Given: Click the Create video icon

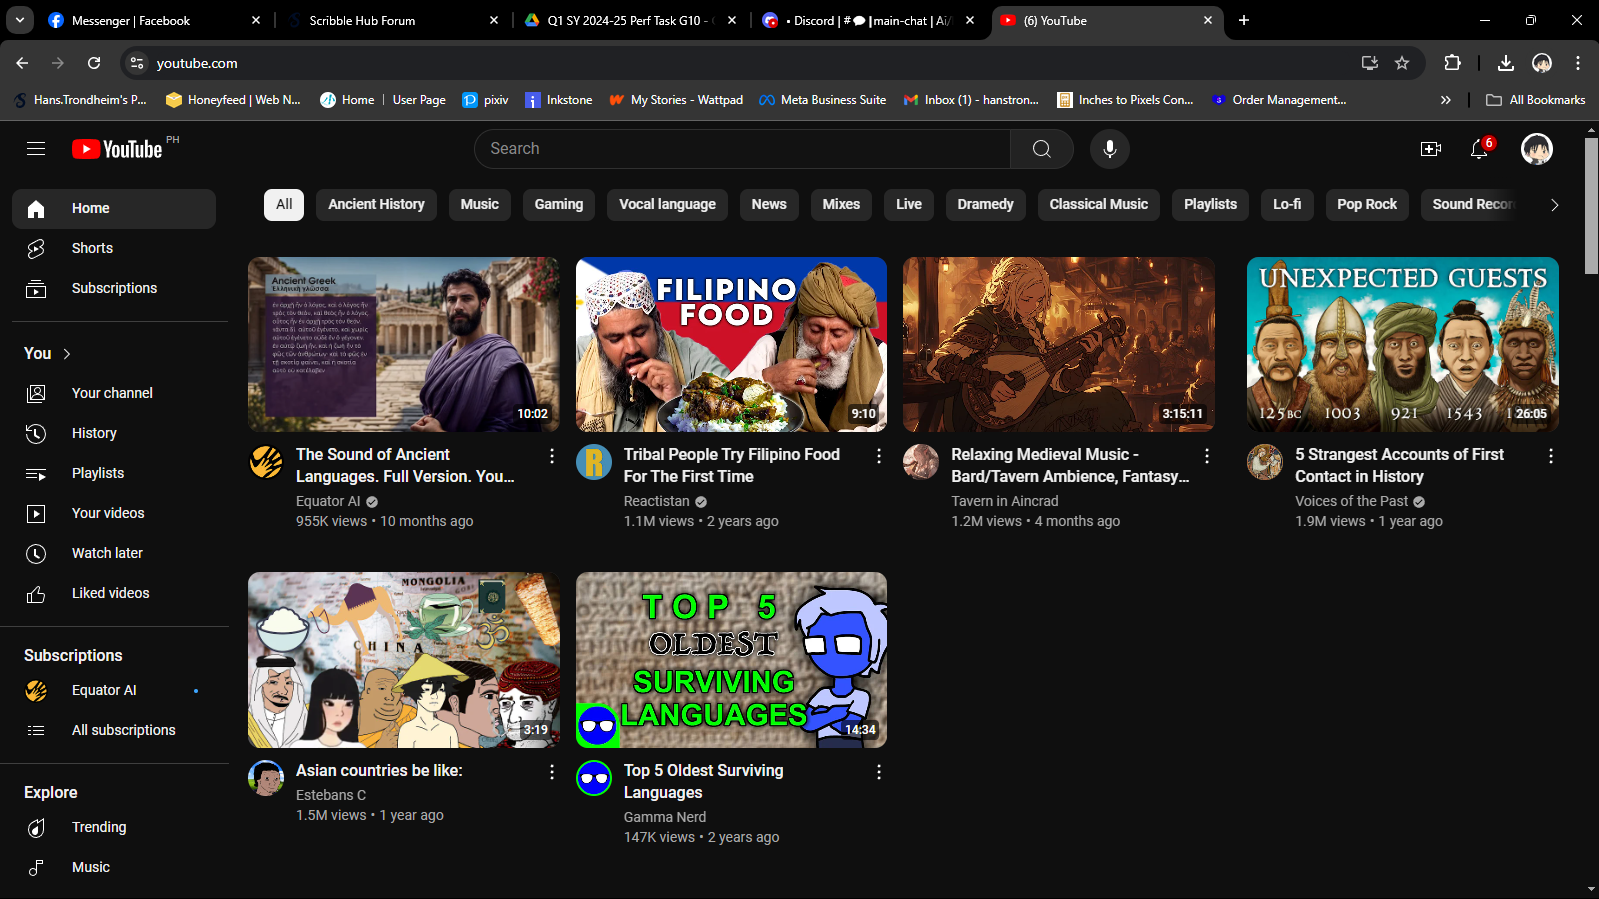Looking at the screenshot, I should point(1430,149).
